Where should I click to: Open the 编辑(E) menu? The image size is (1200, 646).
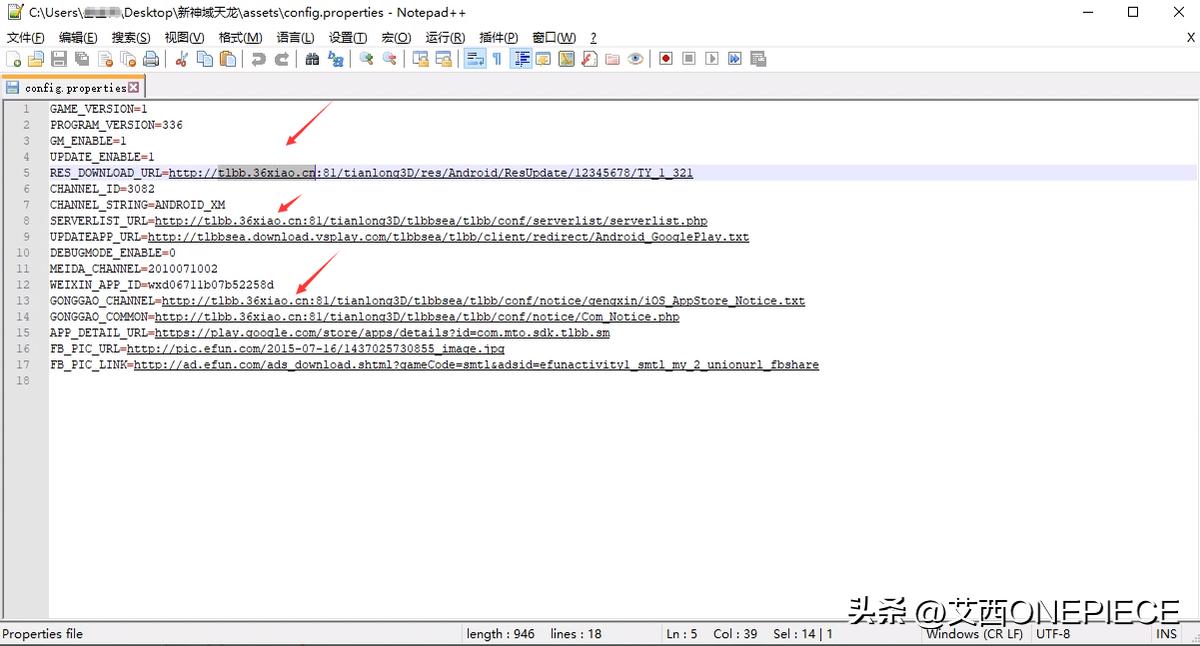click(78, 37)
